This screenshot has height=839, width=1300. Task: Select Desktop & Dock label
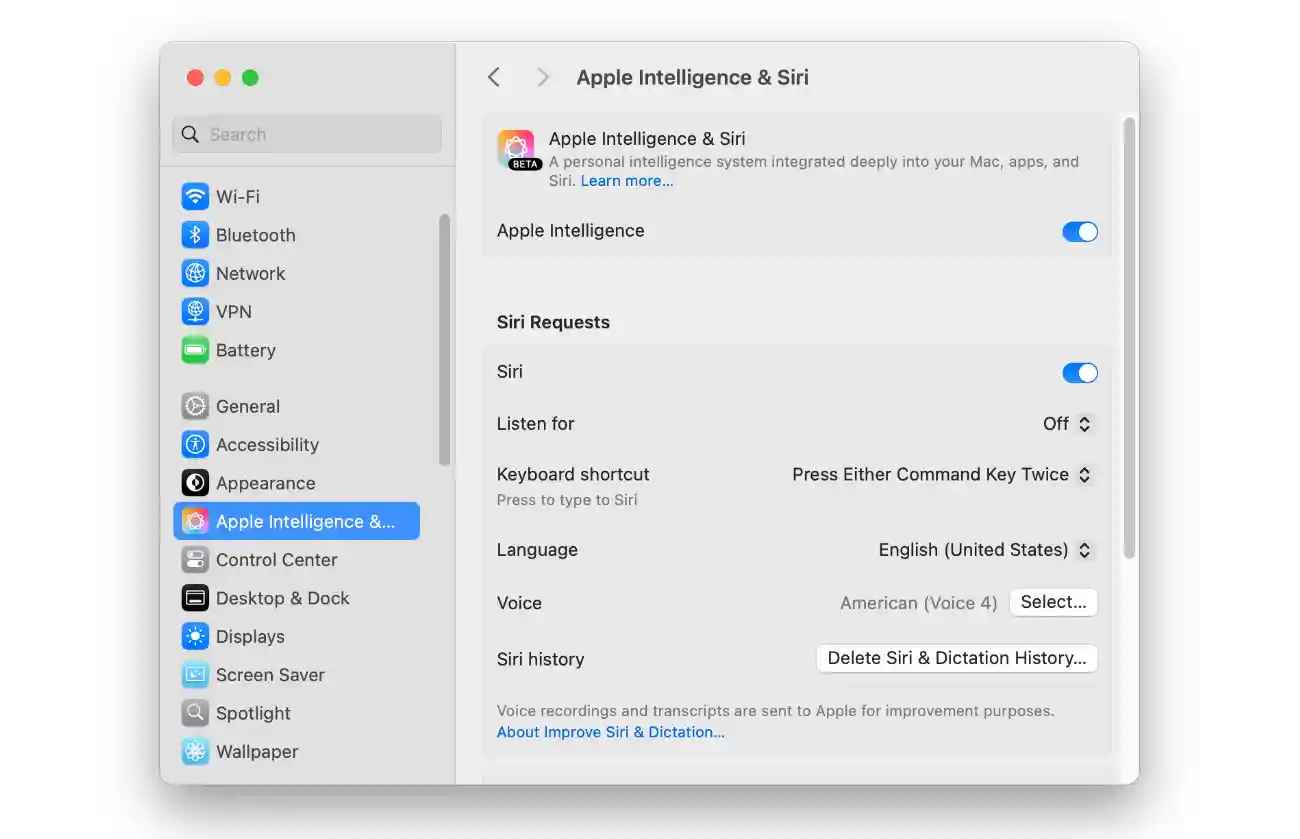click(x=283, y=598)
